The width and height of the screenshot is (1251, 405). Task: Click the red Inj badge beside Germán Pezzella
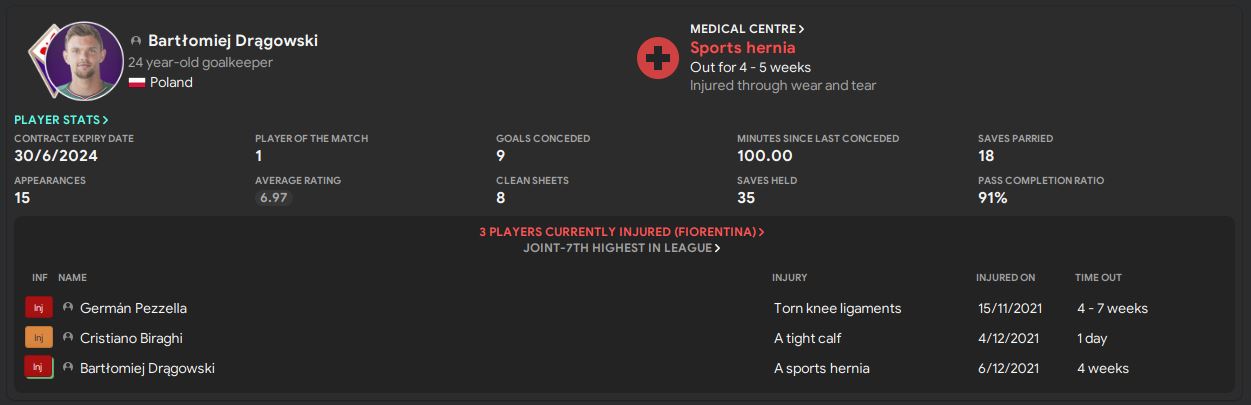[x=38, y=308]
